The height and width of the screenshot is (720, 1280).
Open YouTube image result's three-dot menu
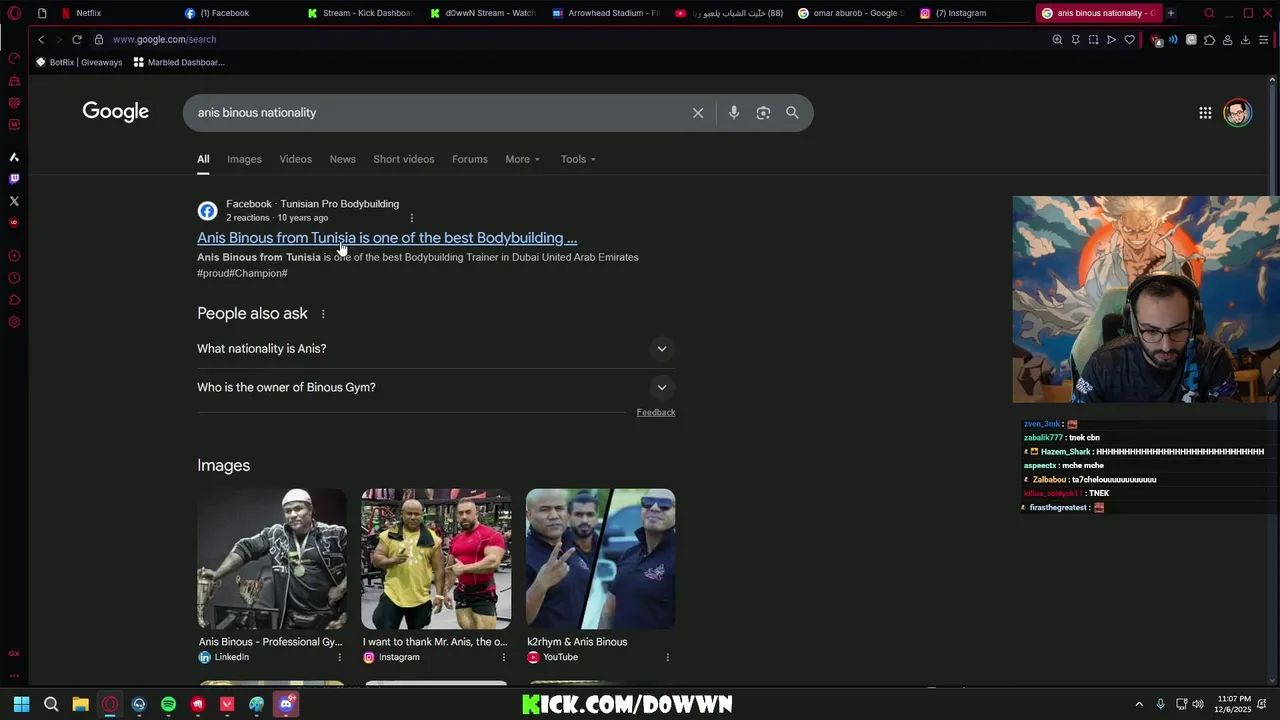coord(667,657)
